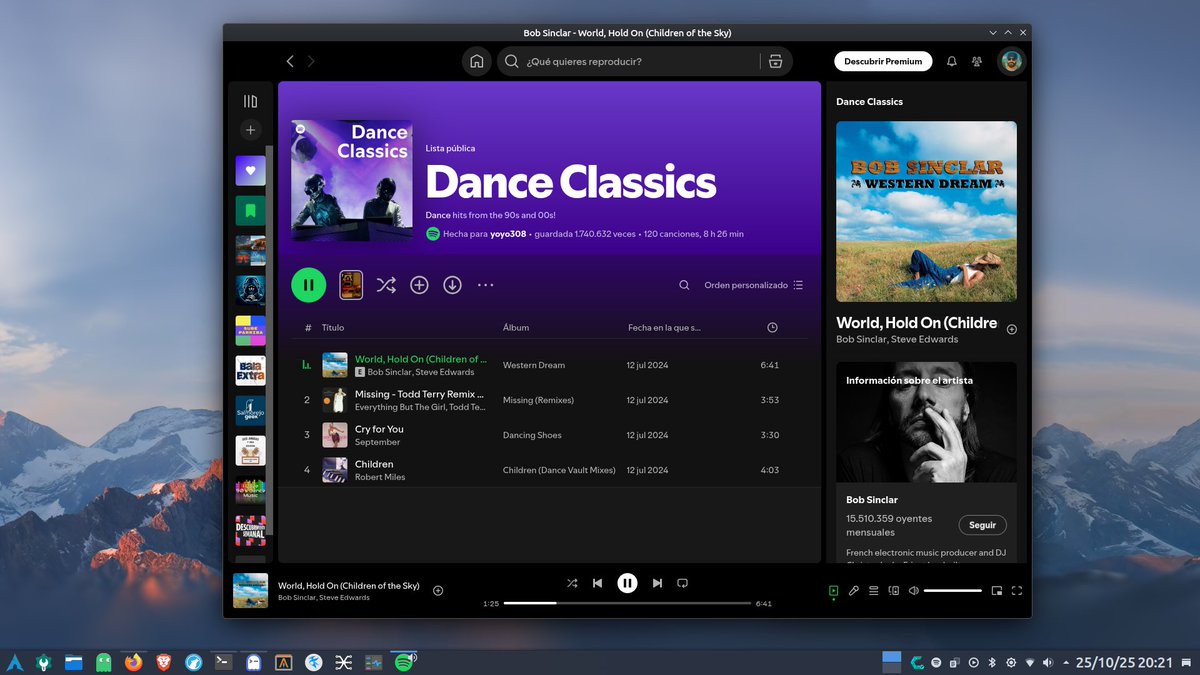
Task: Open Firefox from the taskbar
Action: coord(133,662)
